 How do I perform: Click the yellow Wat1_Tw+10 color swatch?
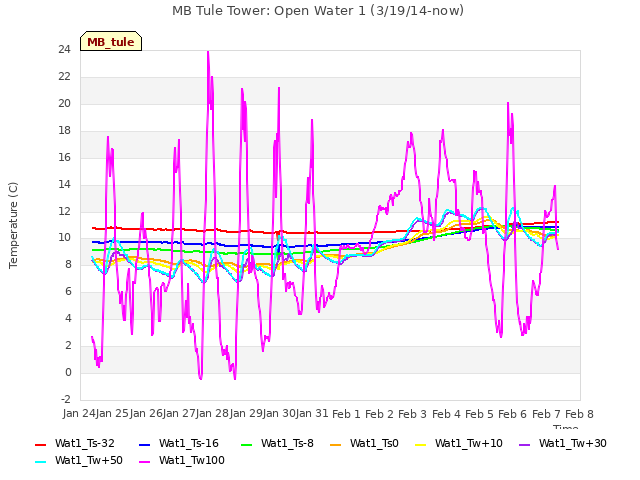(420, 444)
